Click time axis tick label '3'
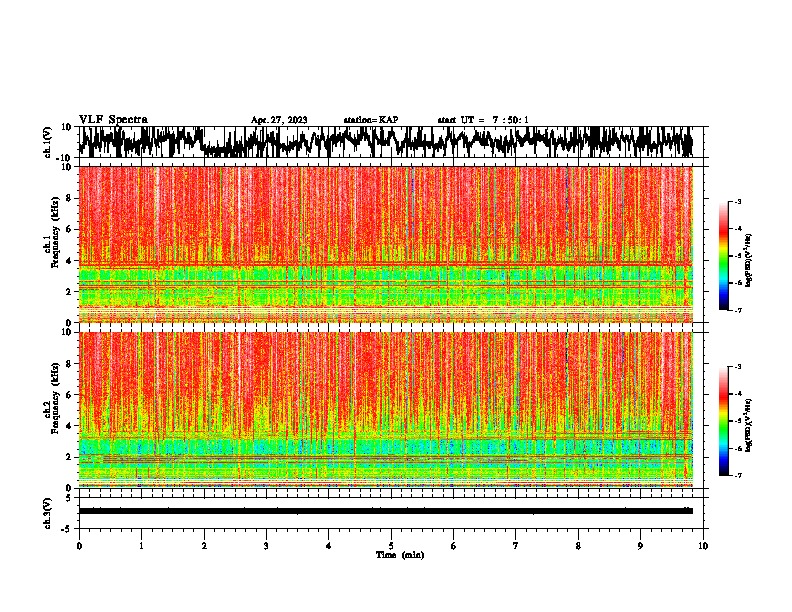 point(266,546)
